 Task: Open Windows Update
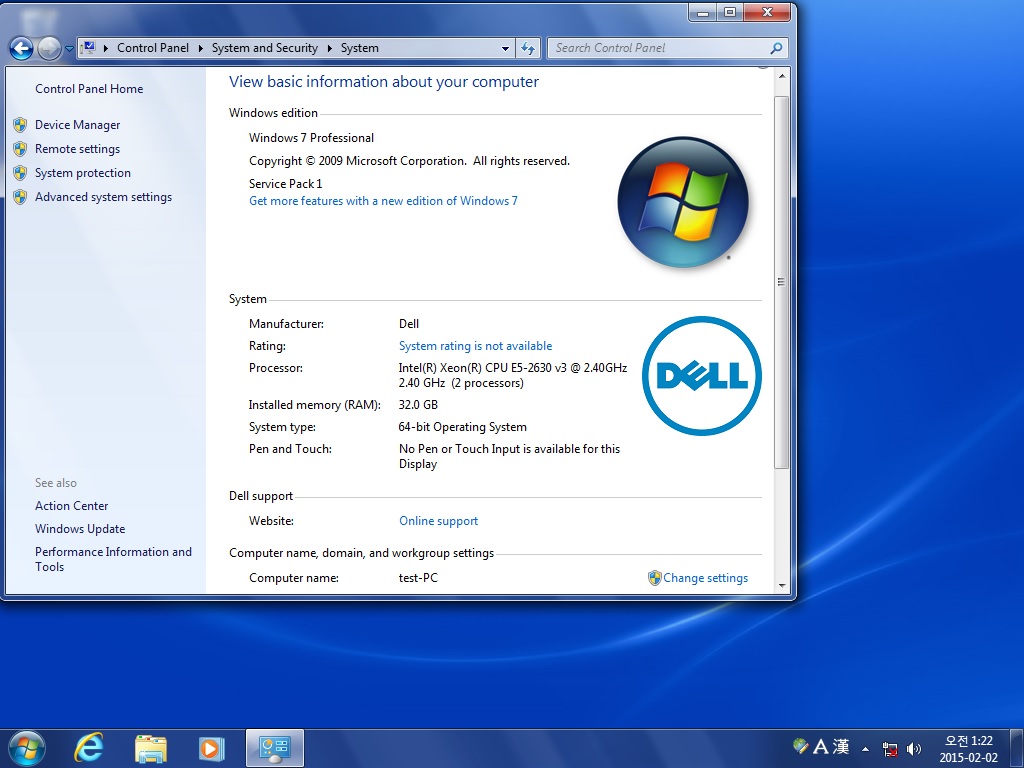pos(80,529)
